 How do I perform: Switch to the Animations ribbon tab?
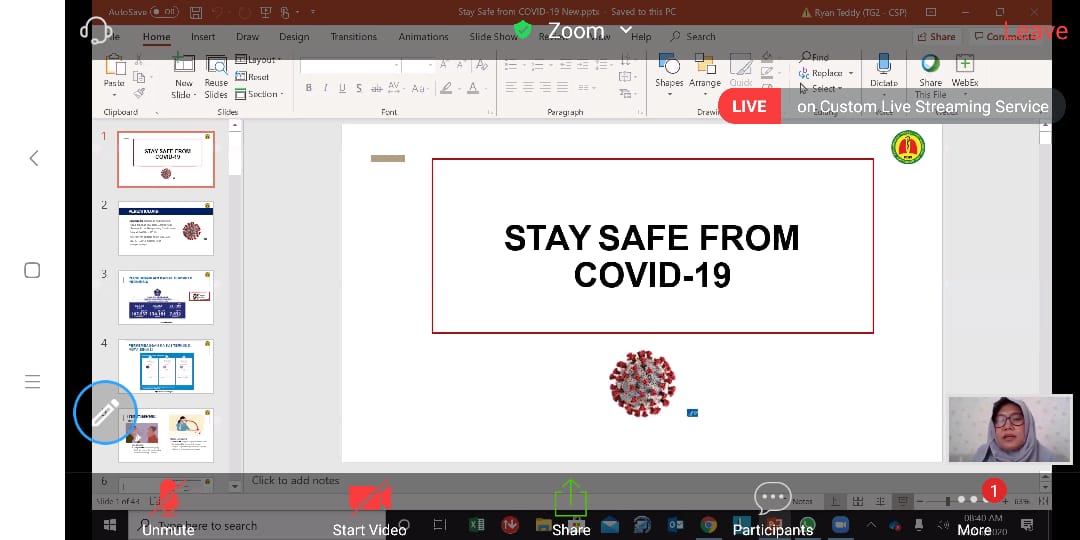click(423, 37)
